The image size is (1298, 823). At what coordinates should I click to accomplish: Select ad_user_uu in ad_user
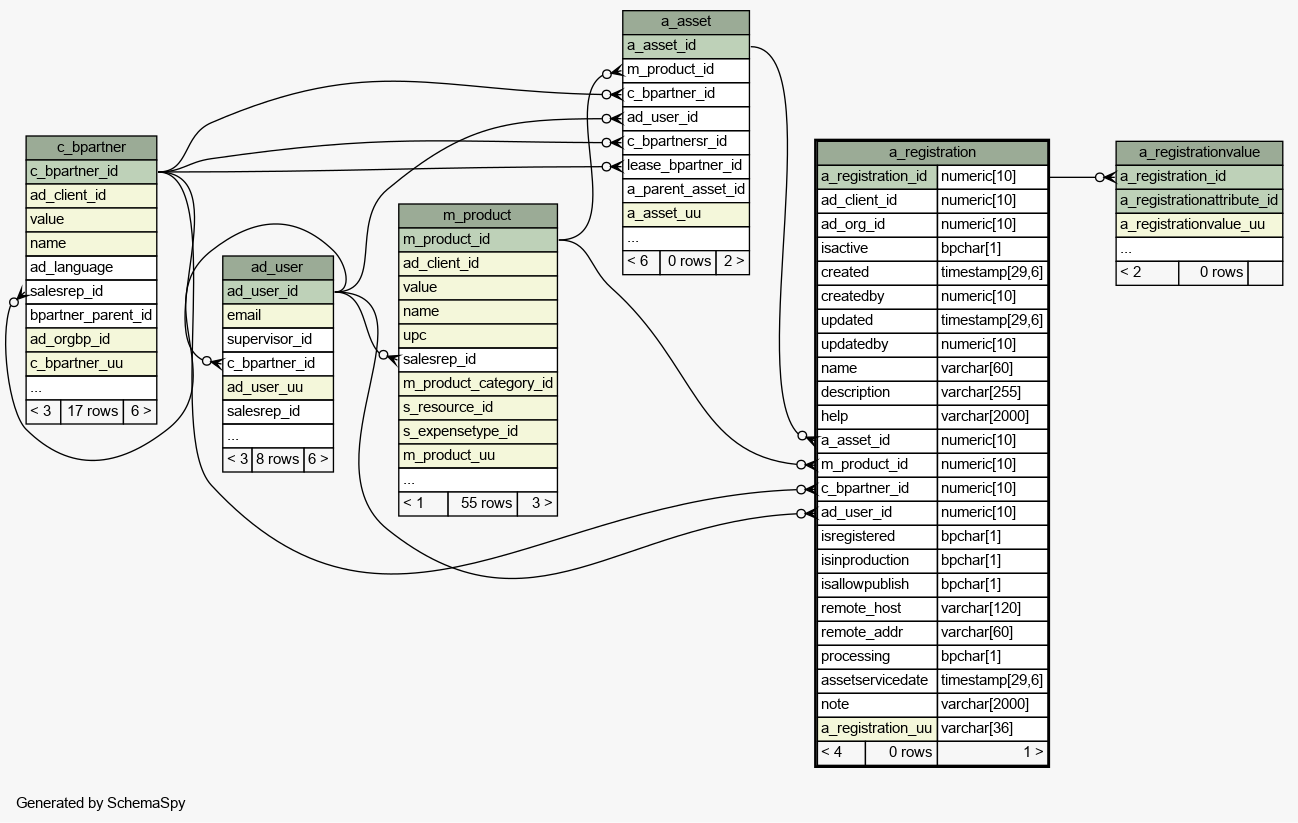click(x=277, y=388)
